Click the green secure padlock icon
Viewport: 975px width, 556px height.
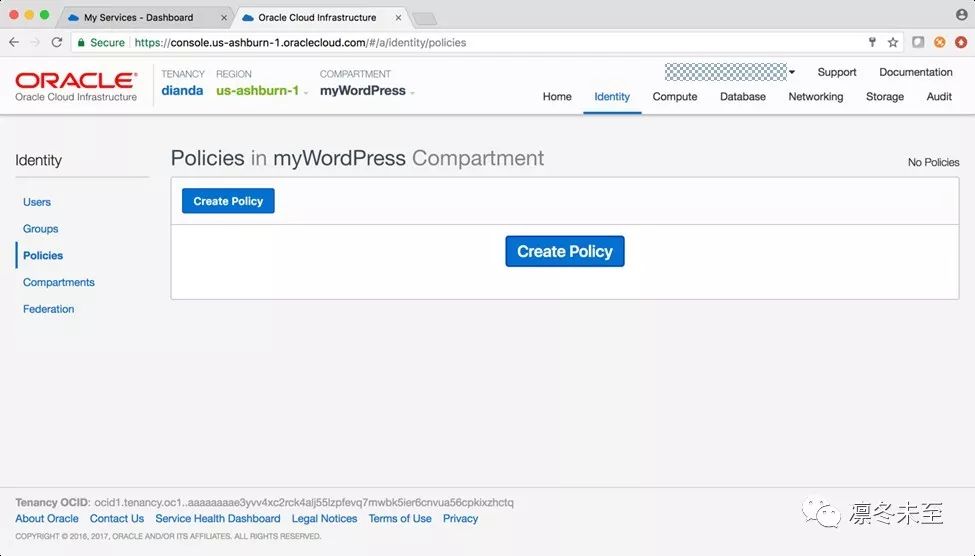pos(81,42)
